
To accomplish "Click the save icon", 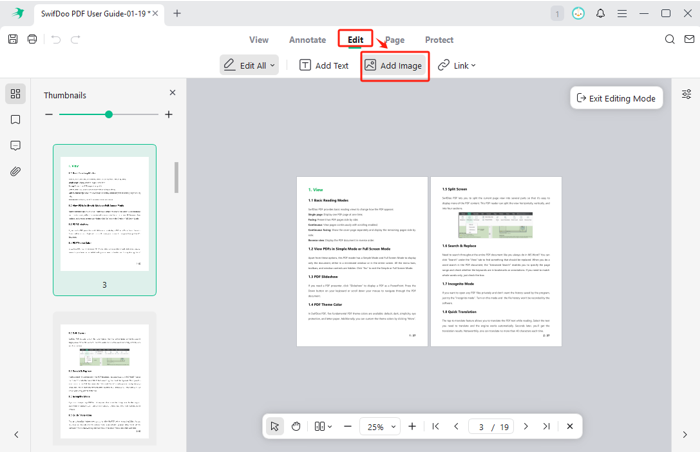I will (13, 39).
